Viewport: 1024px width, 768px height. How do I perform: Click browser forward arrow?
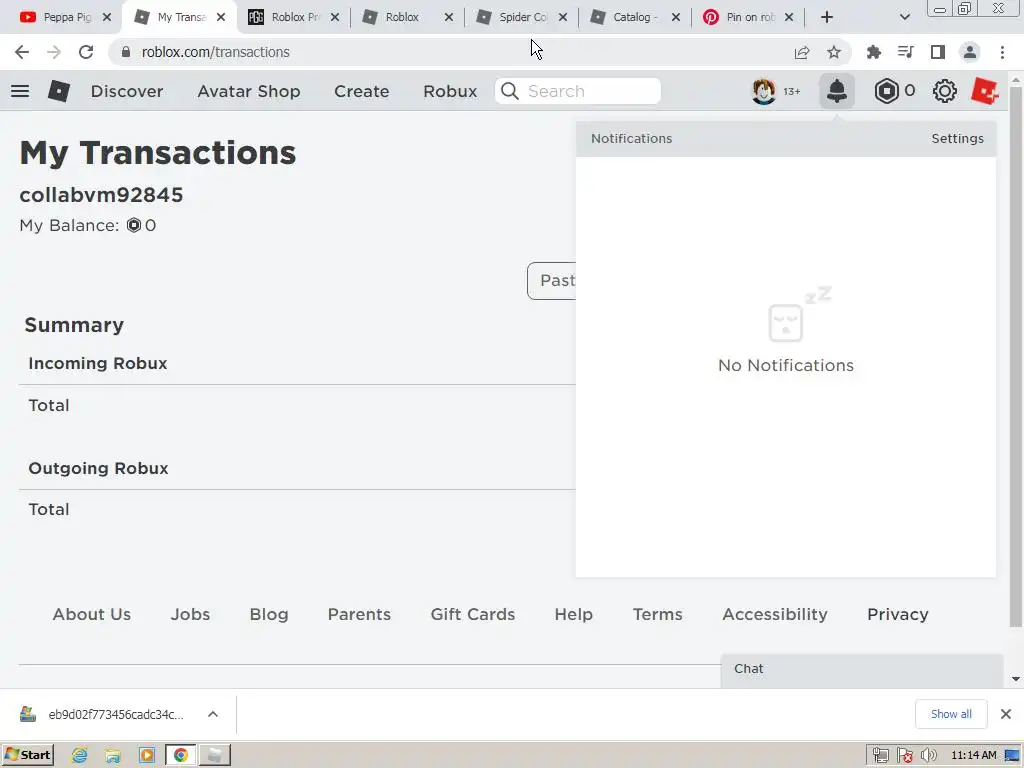pyautogui.click(x=54, y=52)
